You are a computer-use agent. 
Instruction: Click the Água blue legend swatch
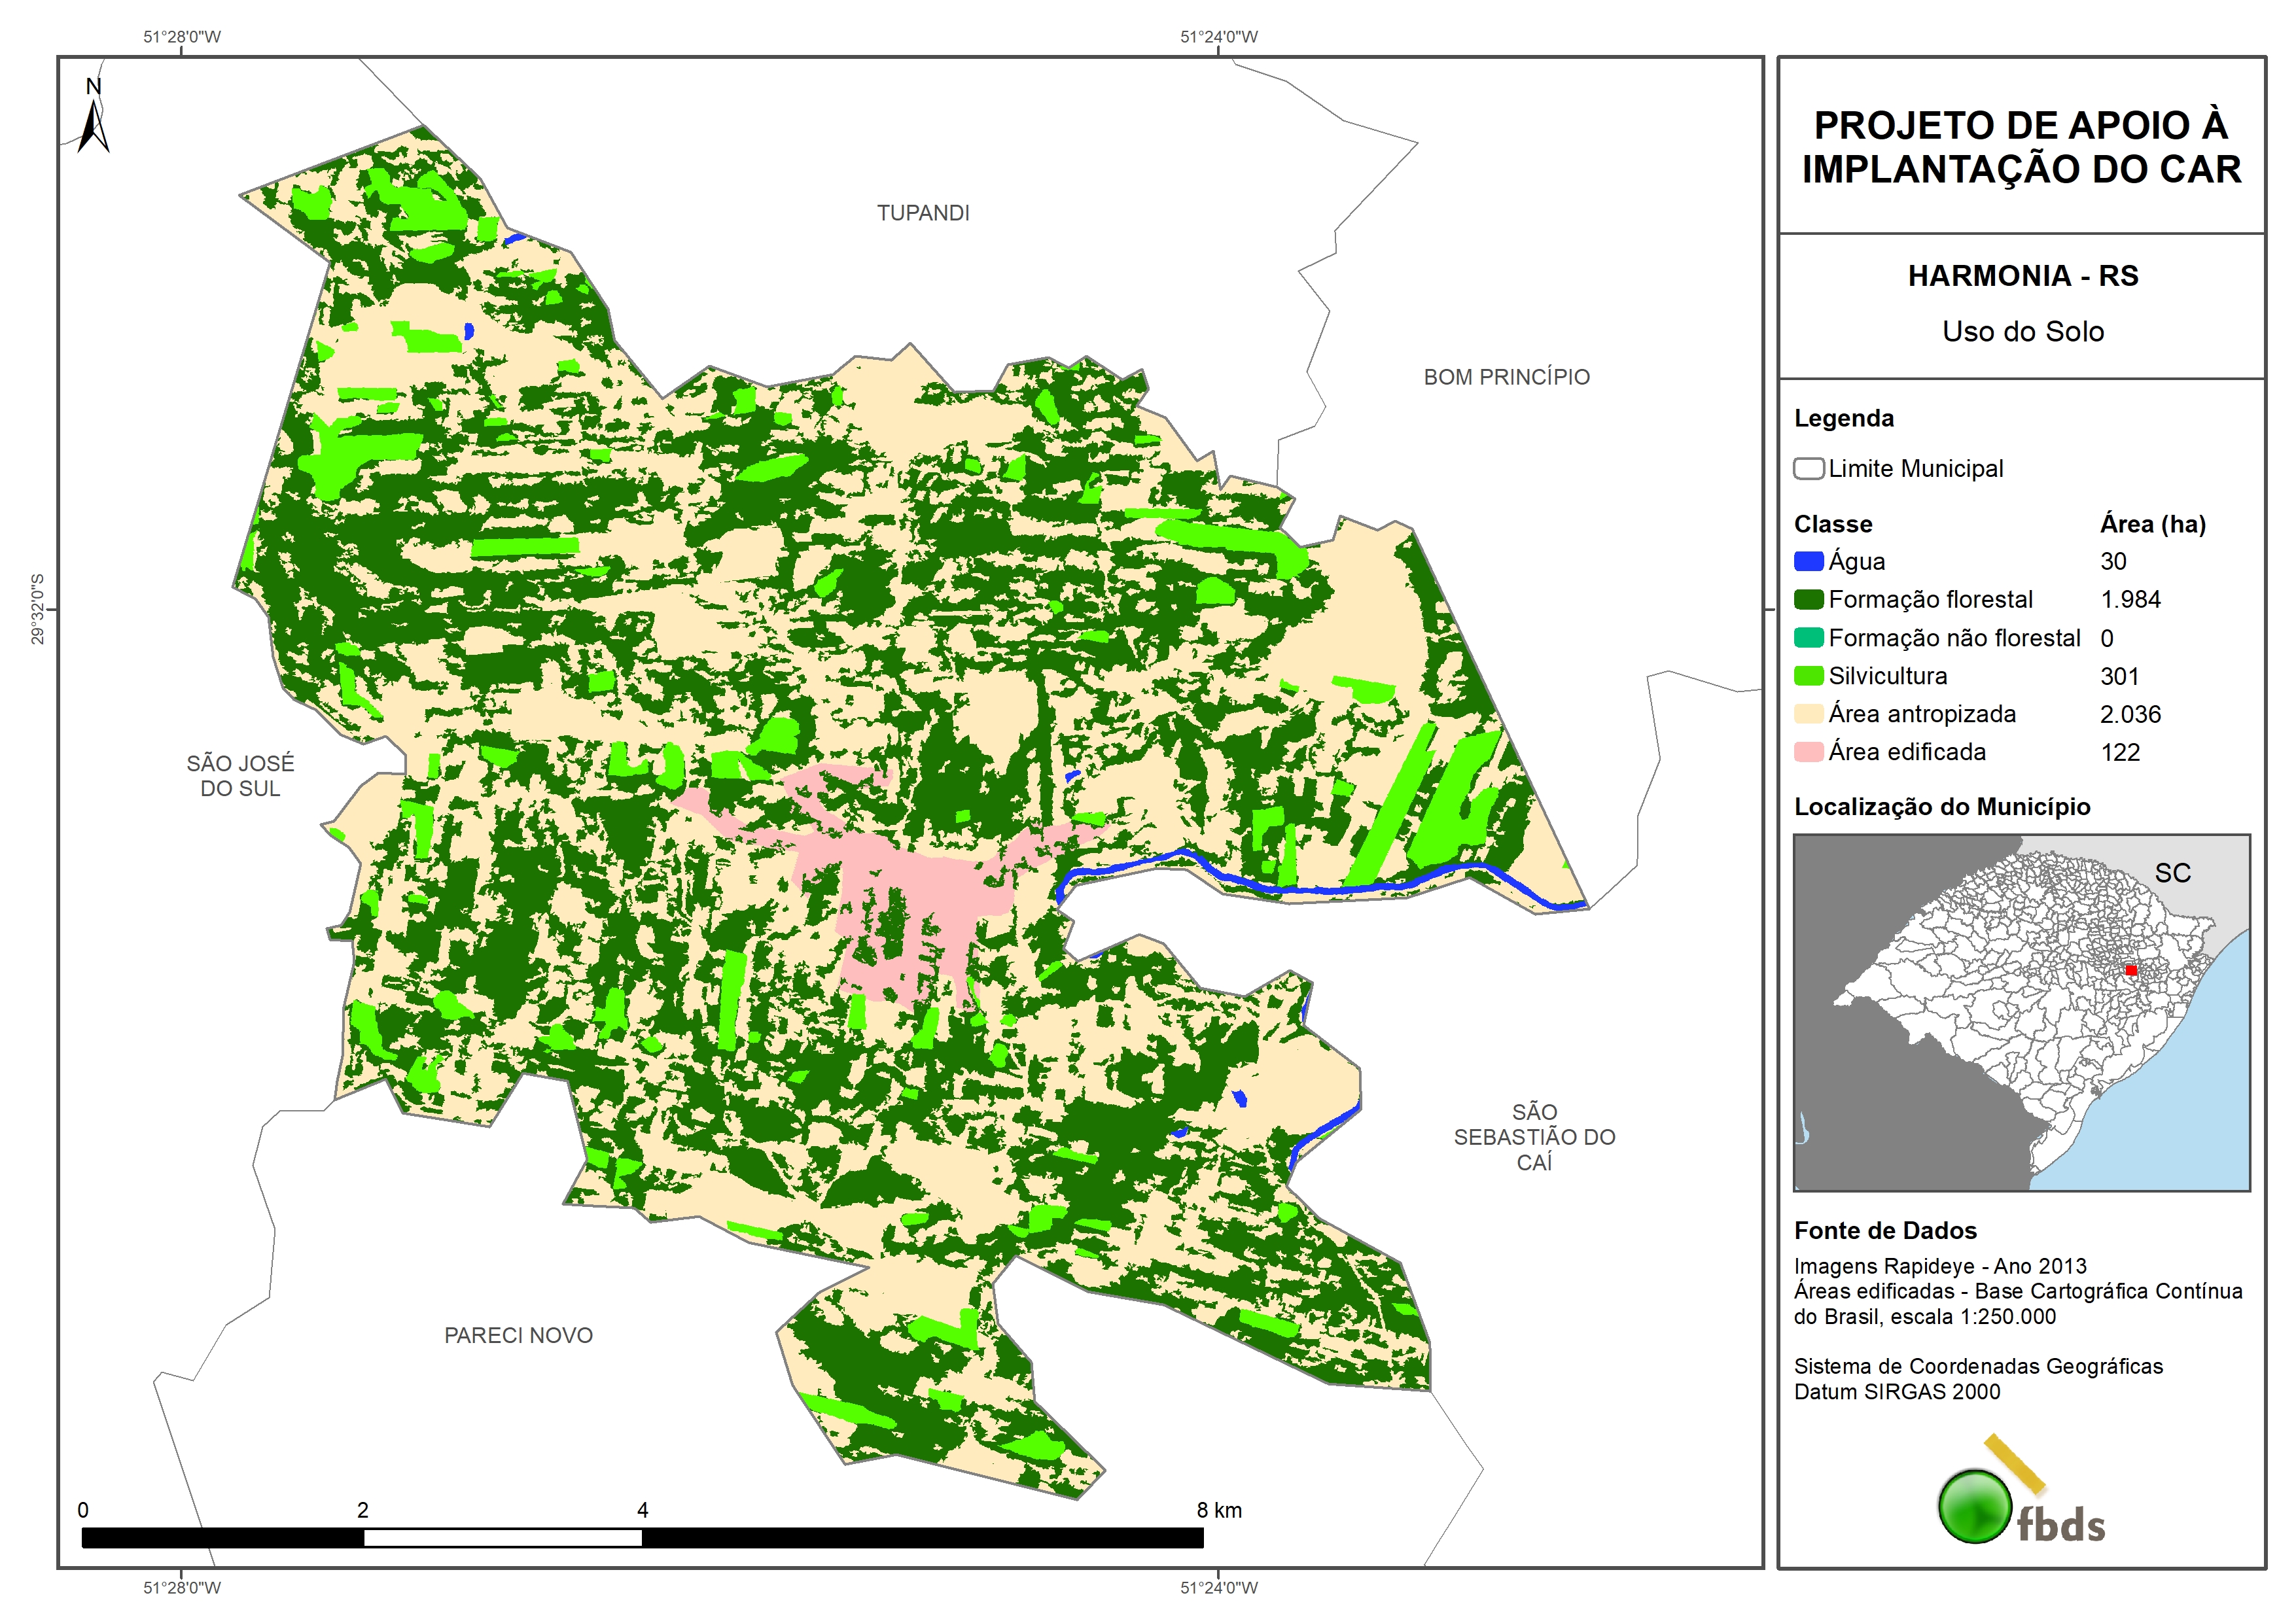point(1808,562)
